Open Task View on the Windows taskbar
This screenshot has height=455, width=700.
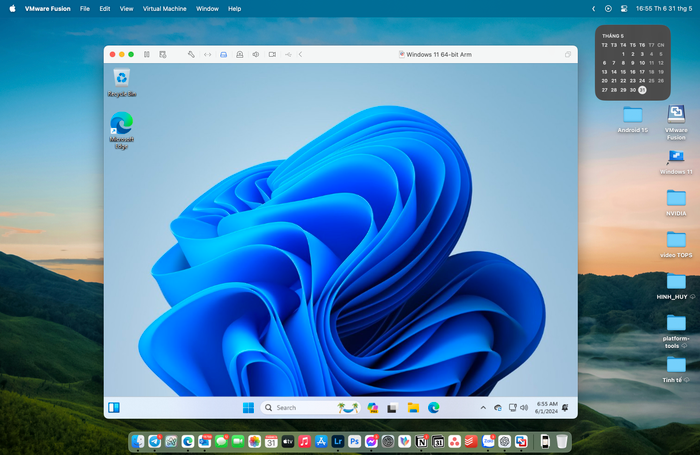392,407
